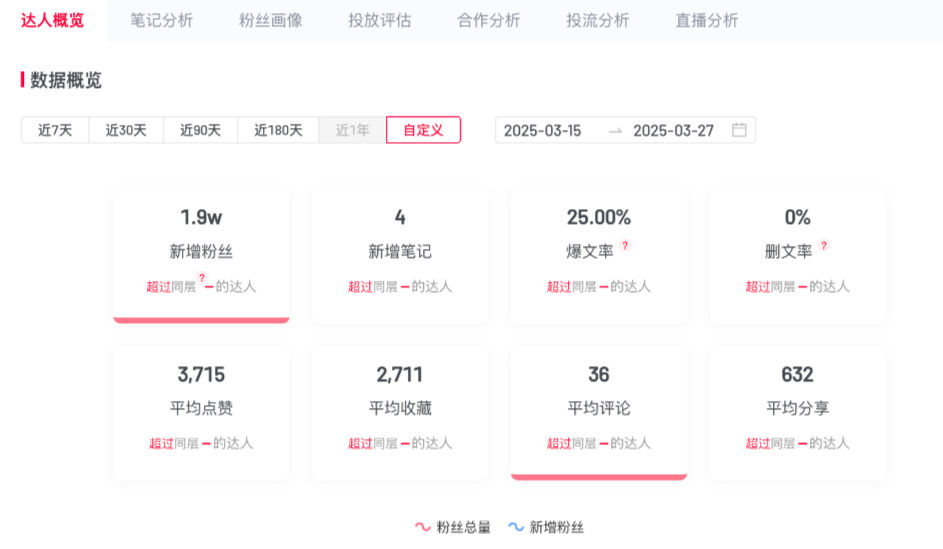Switch to the 投流分析 tab

(597, 20)
